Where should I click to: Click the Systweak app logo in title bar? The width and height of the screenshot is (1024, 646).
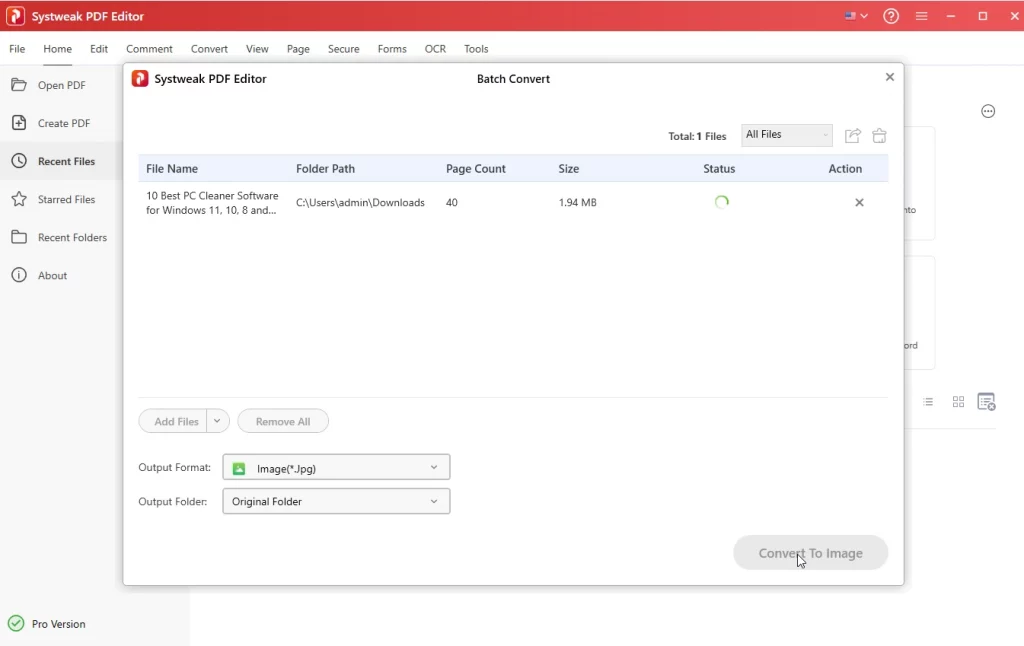coord(15,16)
